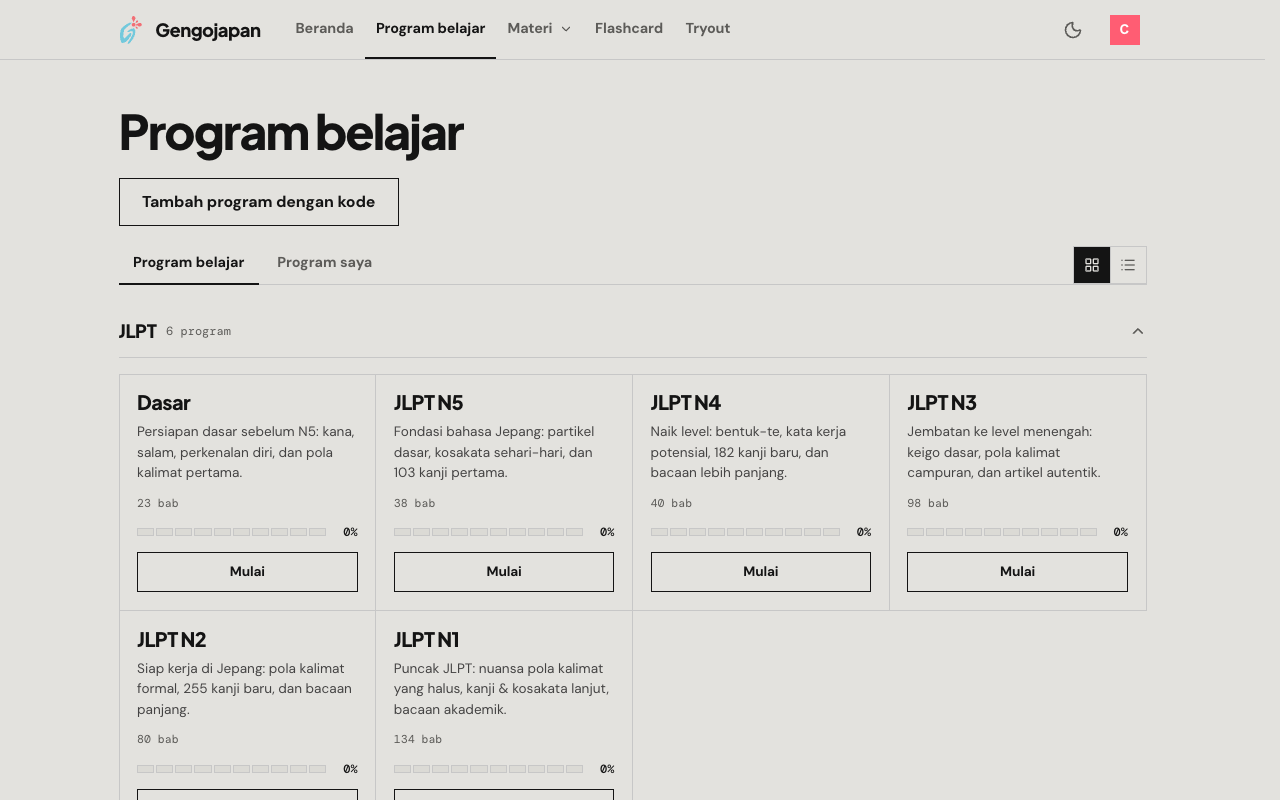Viewport: 1280px width, 800px height.
Task: Open the Dasar card title
Action: pyautogui.click(x=164, y=403)
